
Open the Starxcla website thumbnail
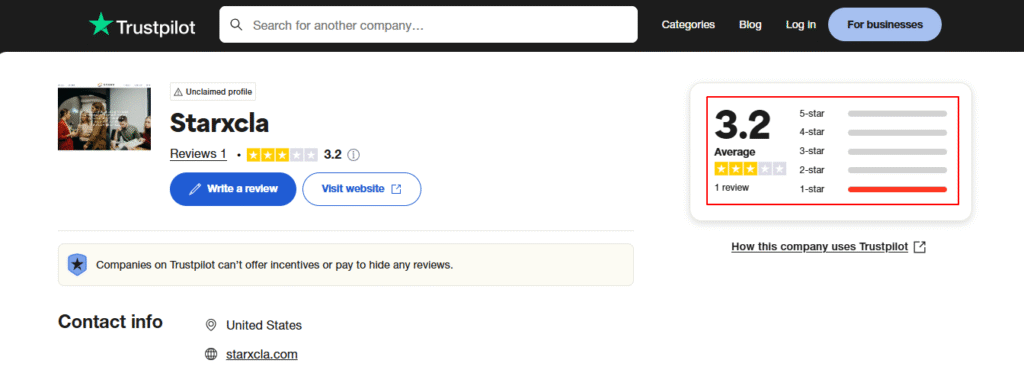point(104,117)
